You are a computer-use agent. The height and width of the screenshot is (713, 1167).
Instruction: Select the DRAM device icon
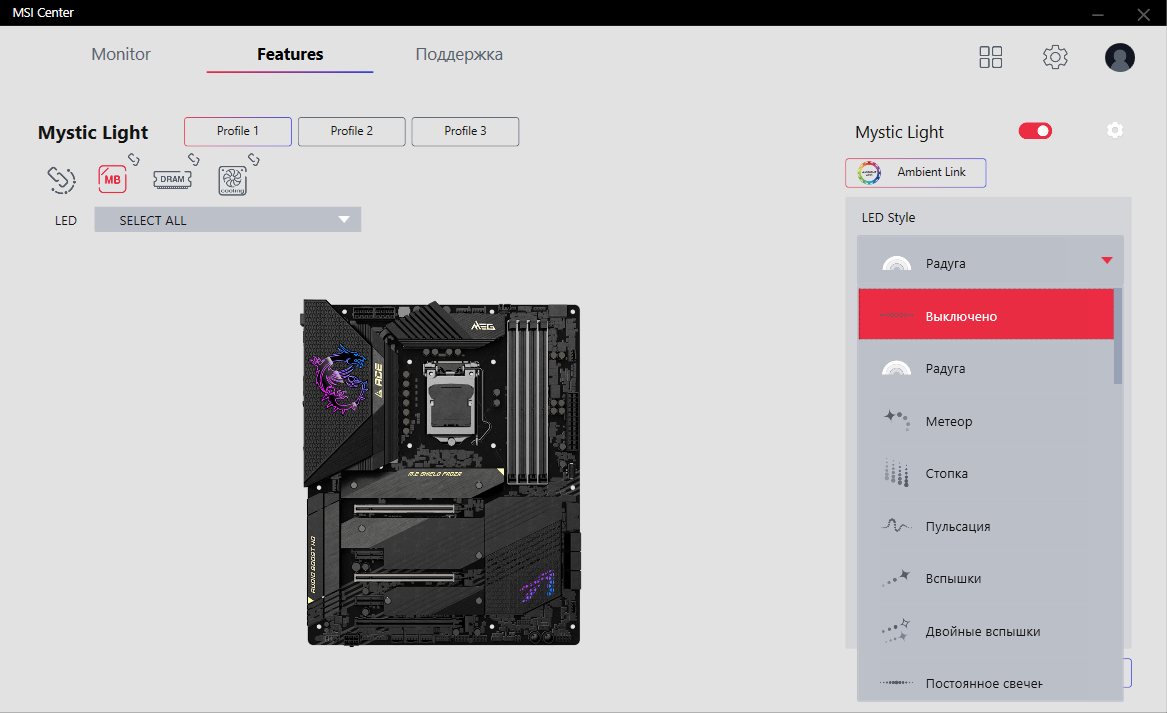[172, 179]
